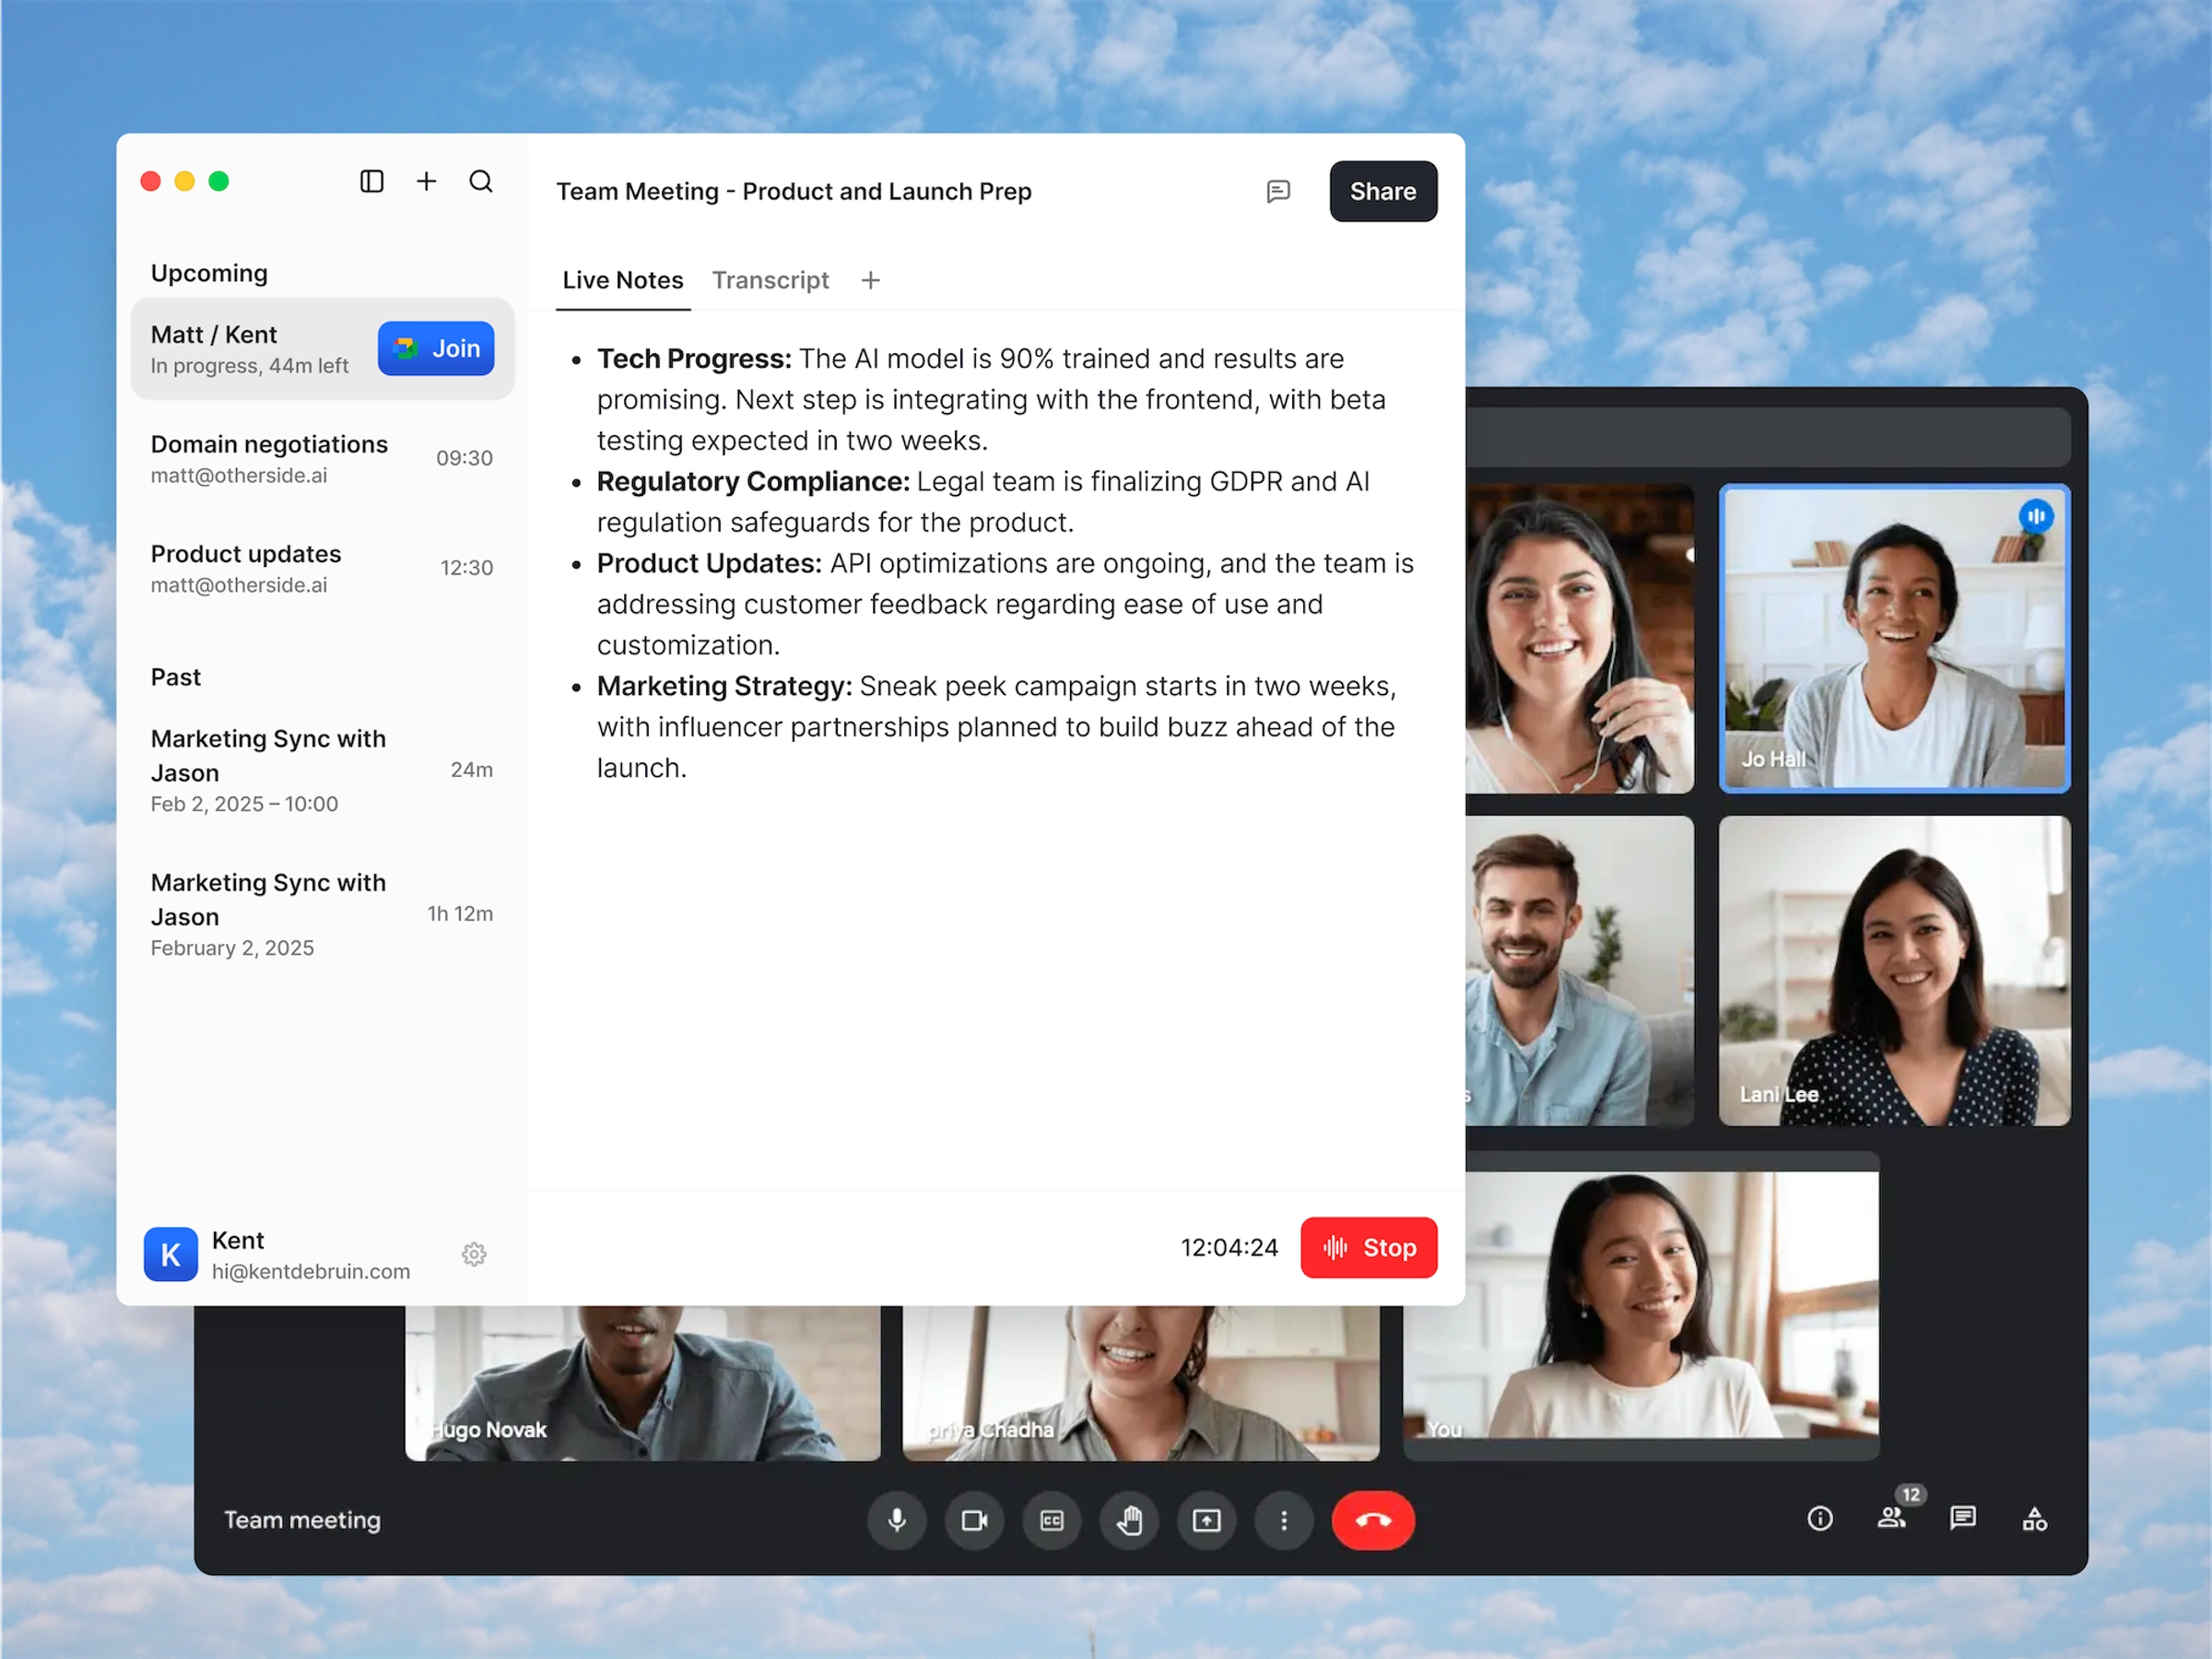Raise hand in the meeting toolbar
Viewport: 2212px width, 1659px height.
click(x=1129, y=1520)
